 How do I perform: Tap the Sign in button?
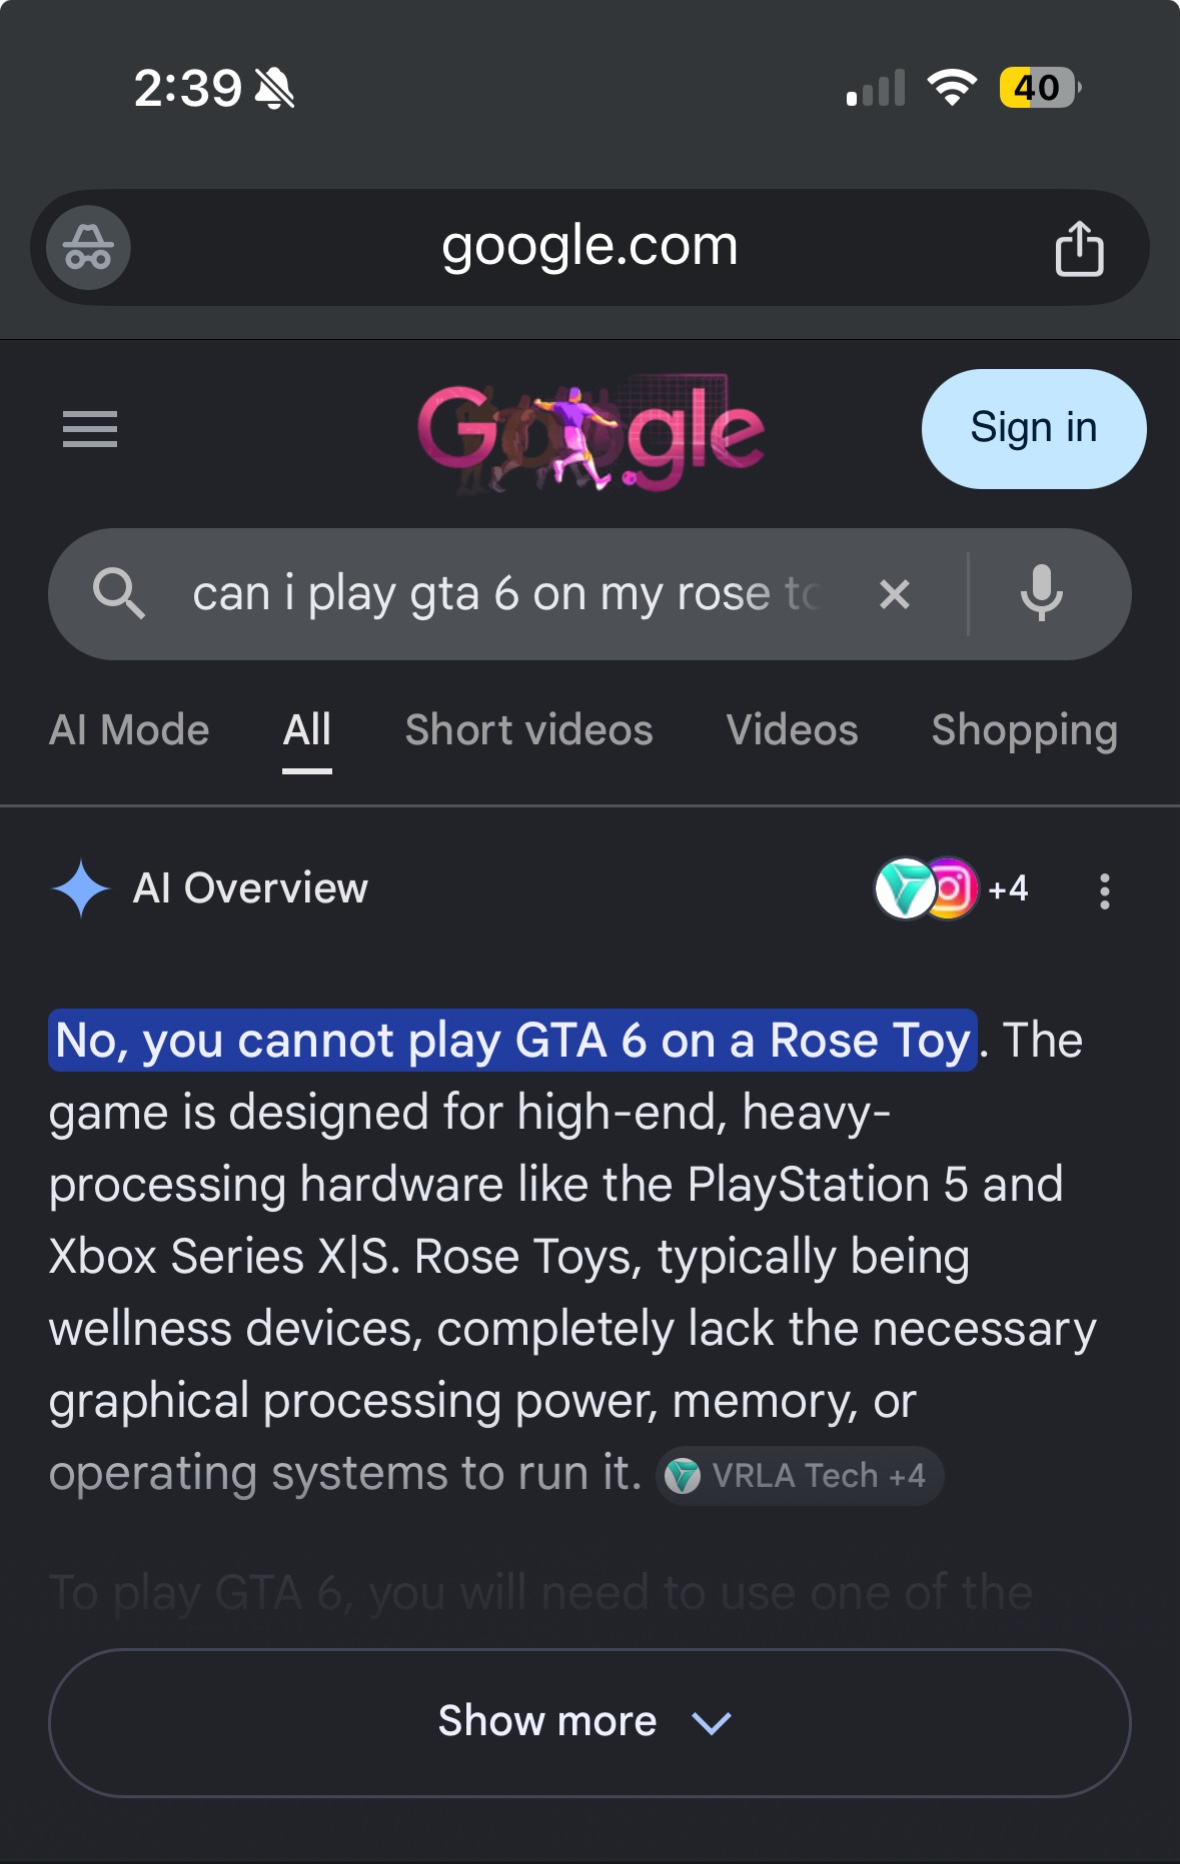(x=1034, y=428)
